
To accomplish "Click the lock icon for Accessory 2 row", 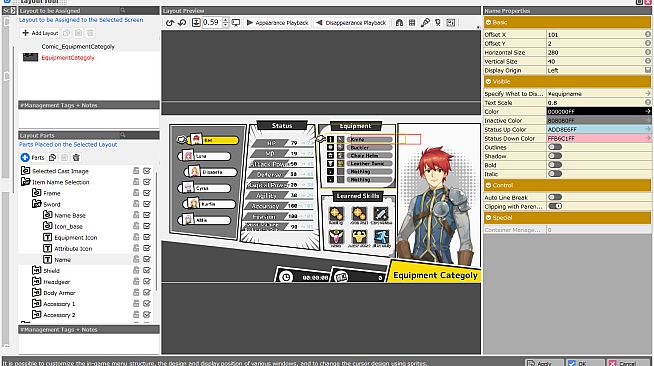I will pyautogui.click(x=136, y=315).
